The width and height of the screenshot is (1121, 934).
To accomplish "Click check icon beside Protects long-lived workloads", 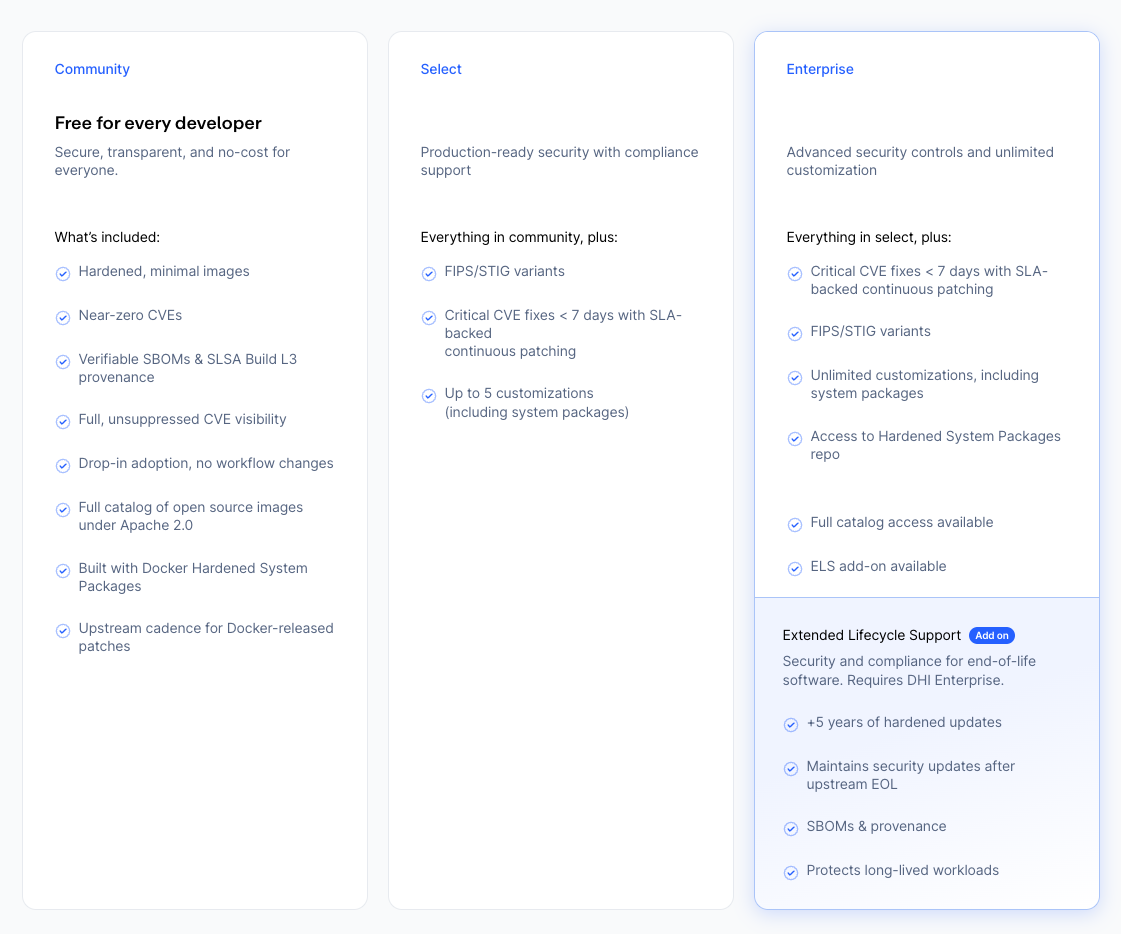I will [x=791, y=873].
